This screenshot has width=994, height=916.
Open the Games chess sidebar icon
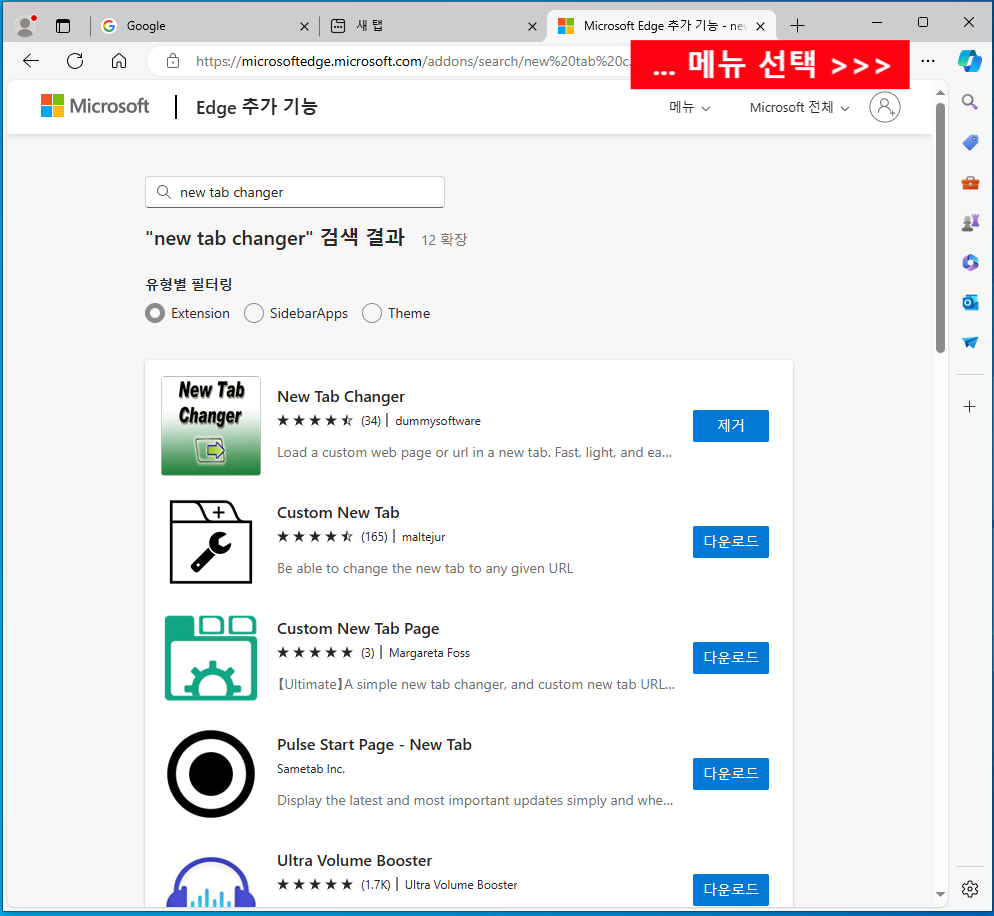[970, 223]
